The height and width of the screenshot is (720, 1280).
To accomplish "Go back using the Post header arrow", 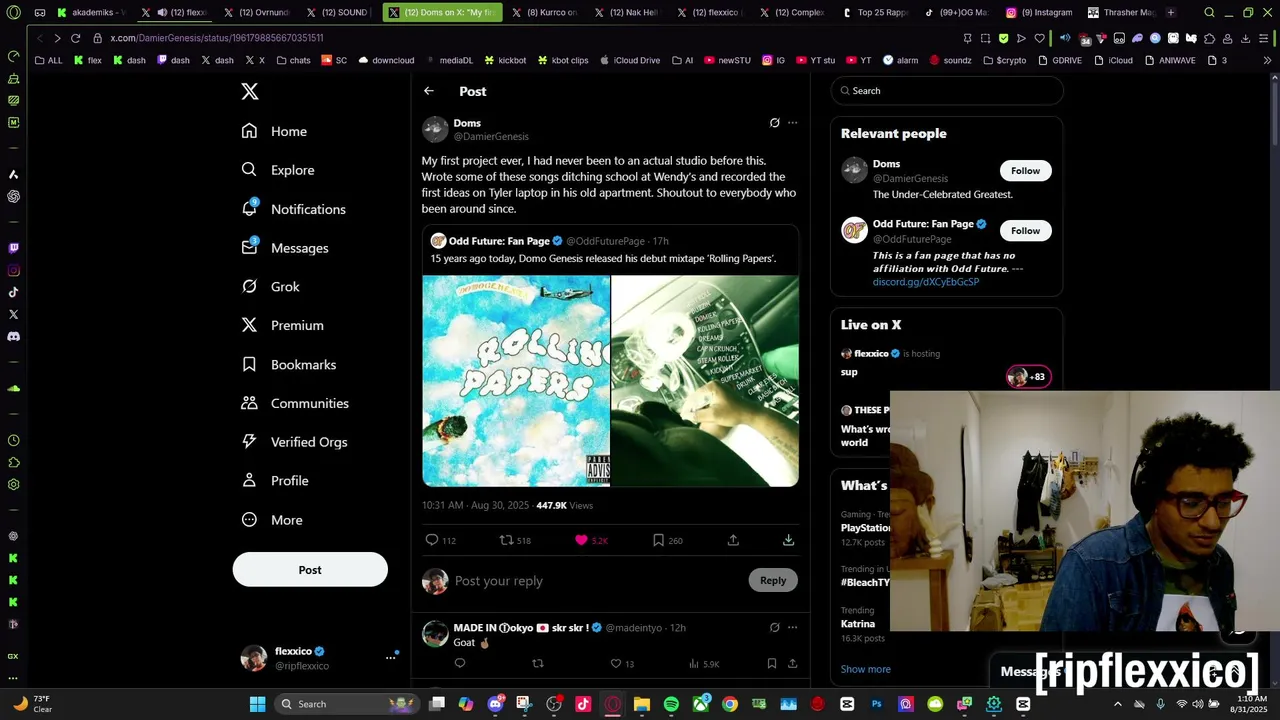I will (x=429, y=91).
